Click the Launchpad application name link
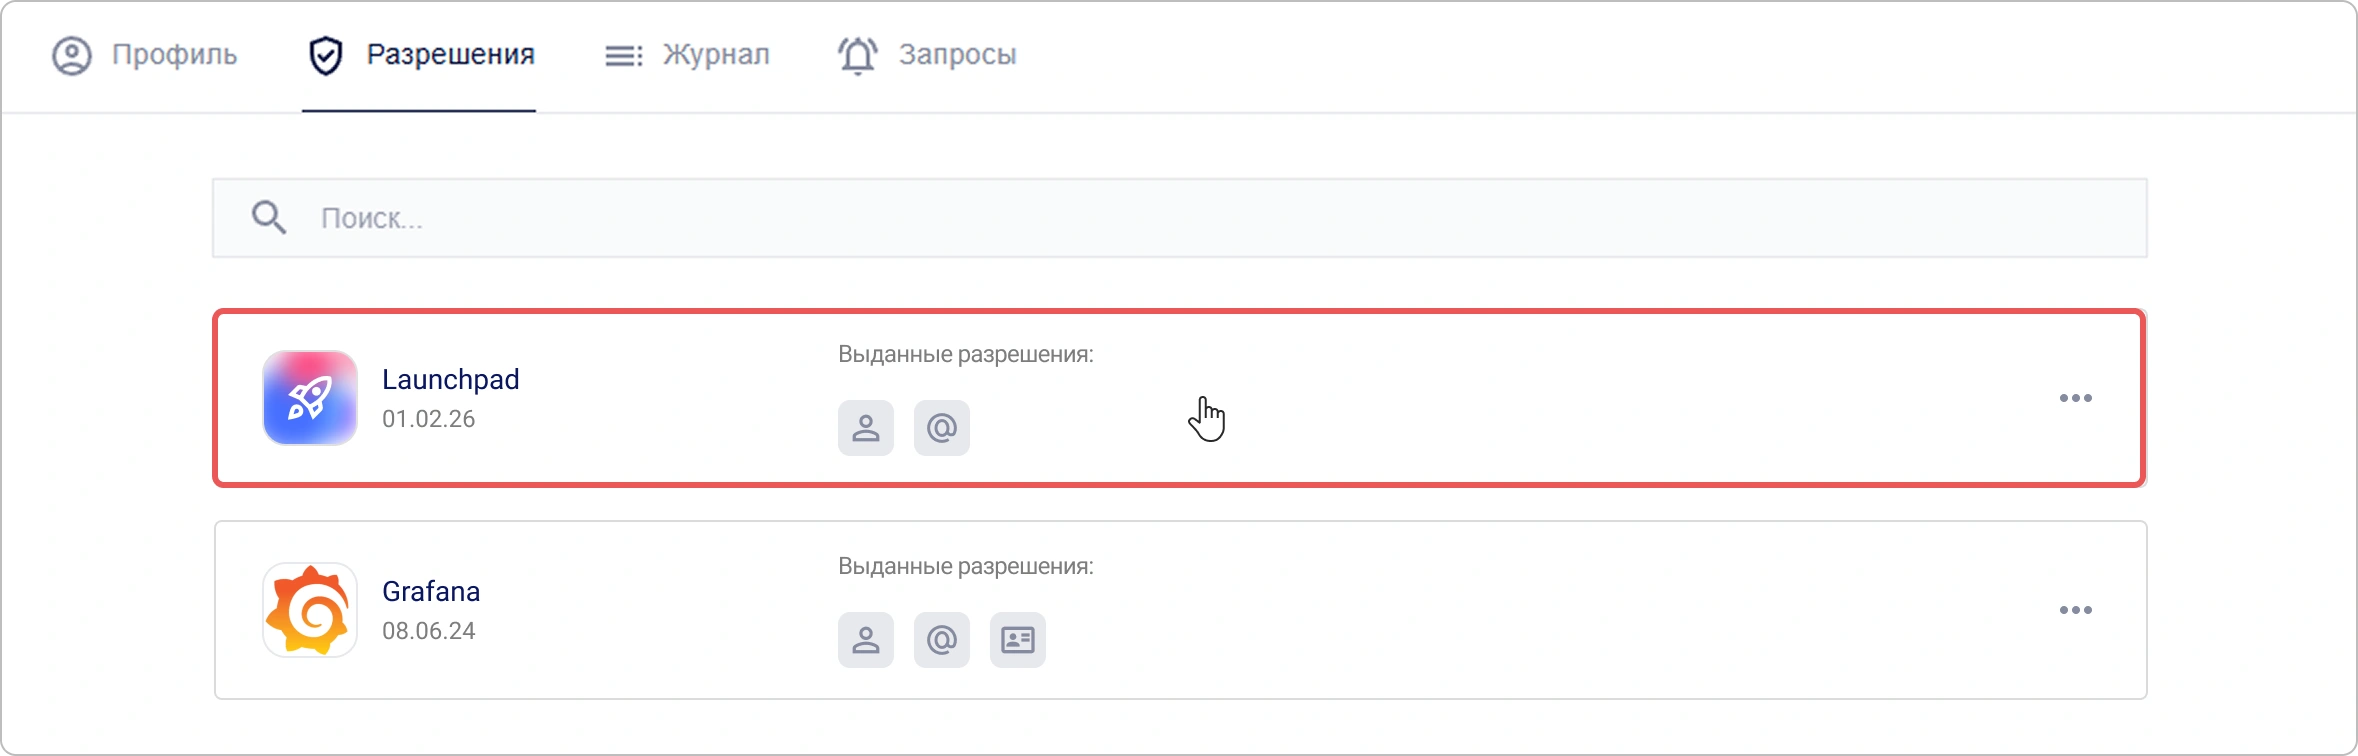 pyautogui.click(x=450, y=379)
